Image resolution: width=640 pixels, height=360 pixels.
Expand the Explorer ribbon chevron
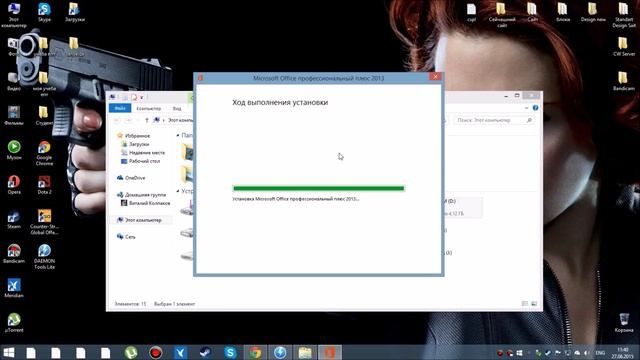pos(526,108)
